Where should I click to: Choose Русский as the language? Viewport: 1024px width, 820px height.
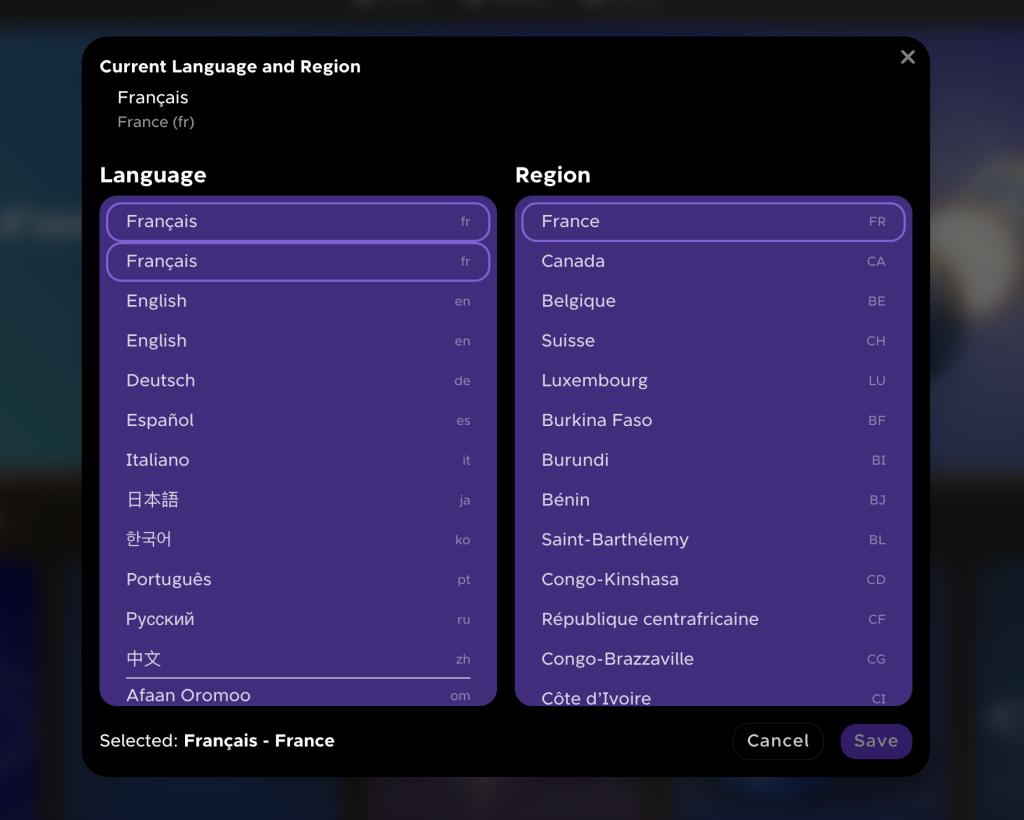(298, 620)
